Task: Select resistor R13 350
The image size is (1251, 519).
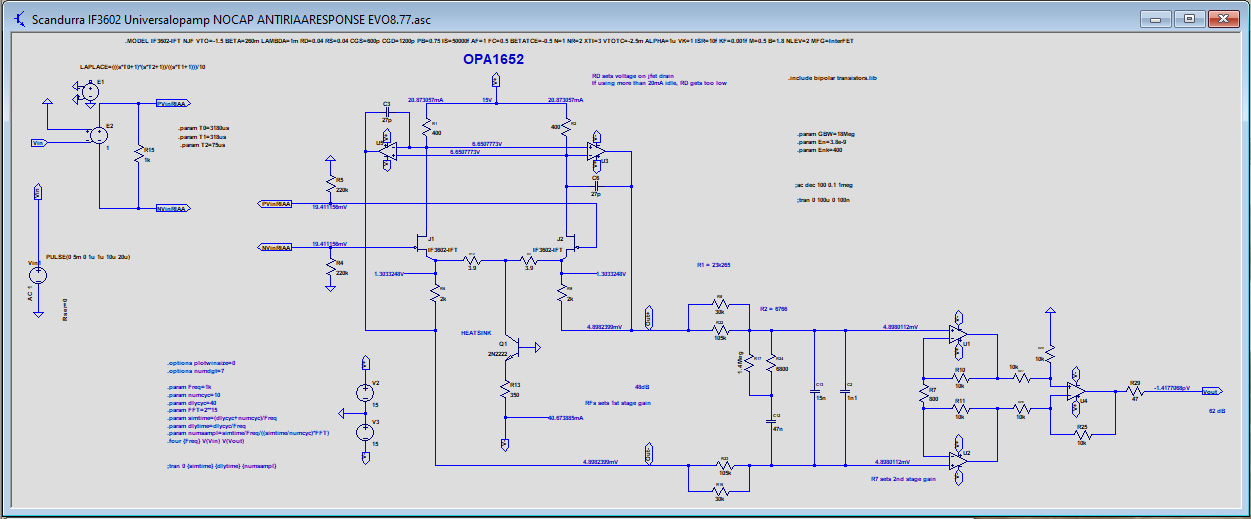Action: click(505, 389)
